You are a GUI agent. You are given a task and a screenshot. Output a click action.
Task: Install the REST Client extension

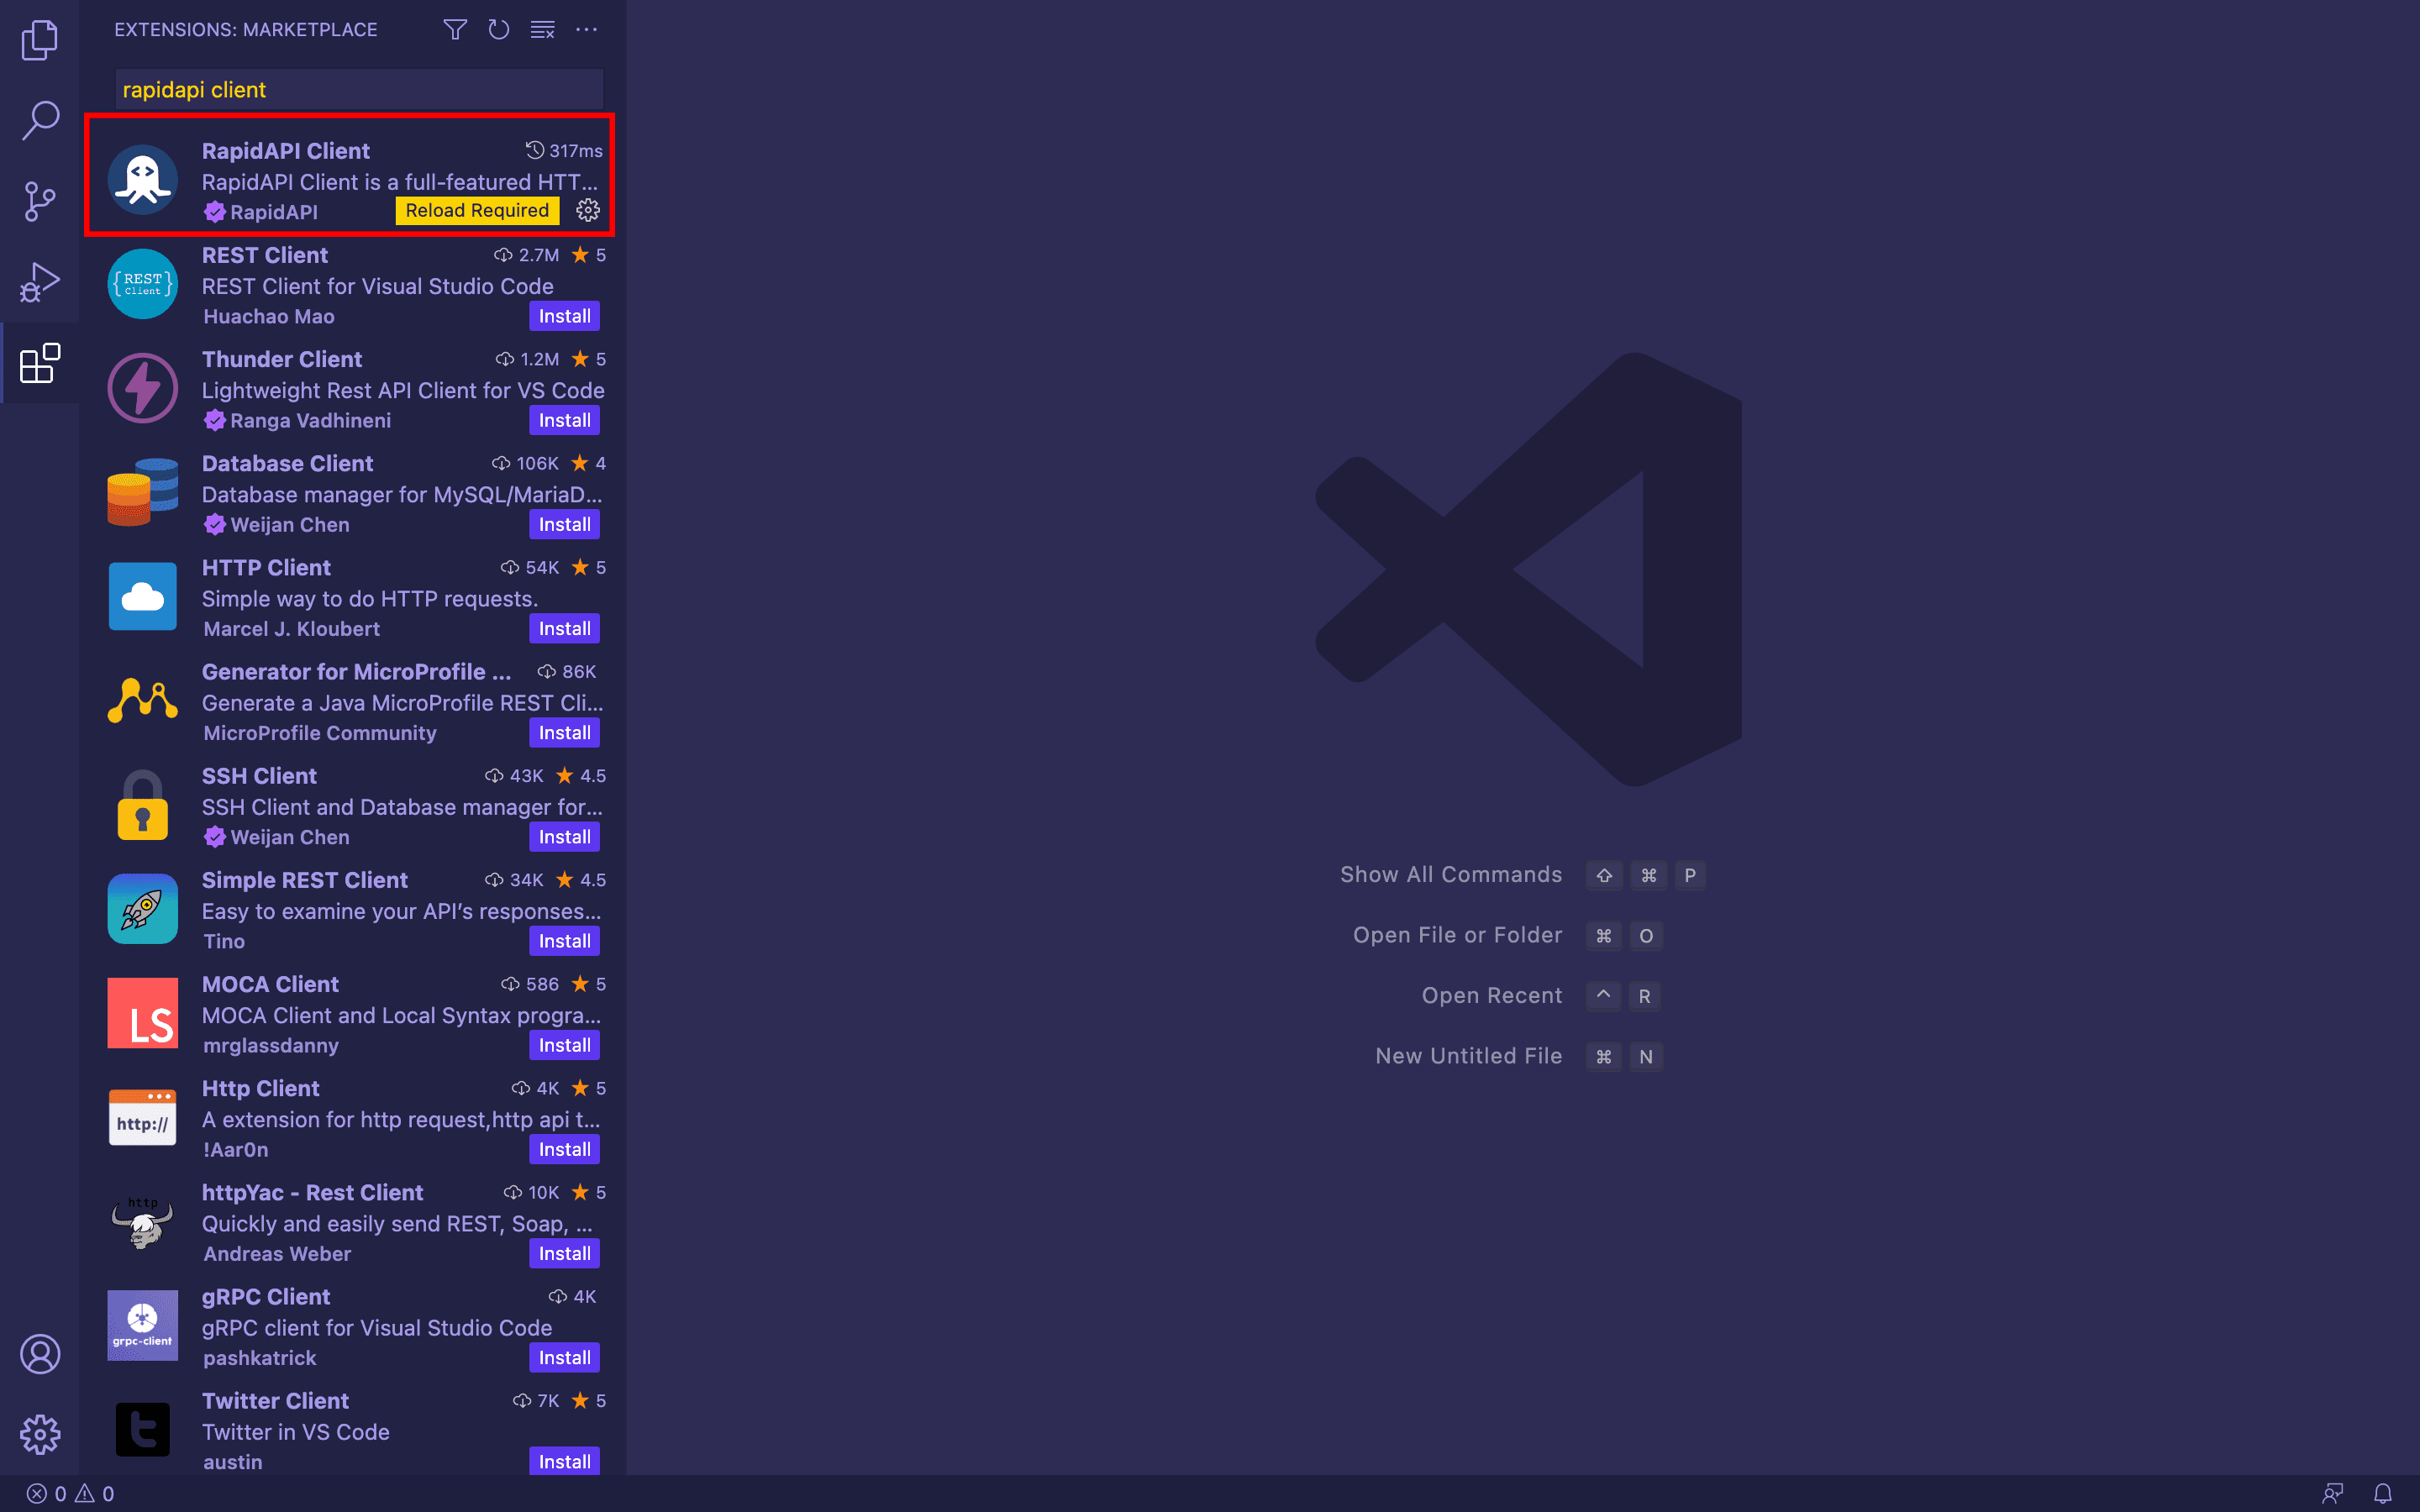[x=564, y=316]
